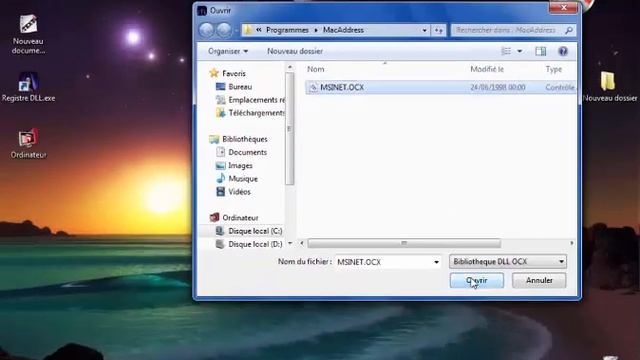This screenshot has height=360, width=640.
Task: Click the MSINET.OCX file icon
Action: tap(313, 87)
